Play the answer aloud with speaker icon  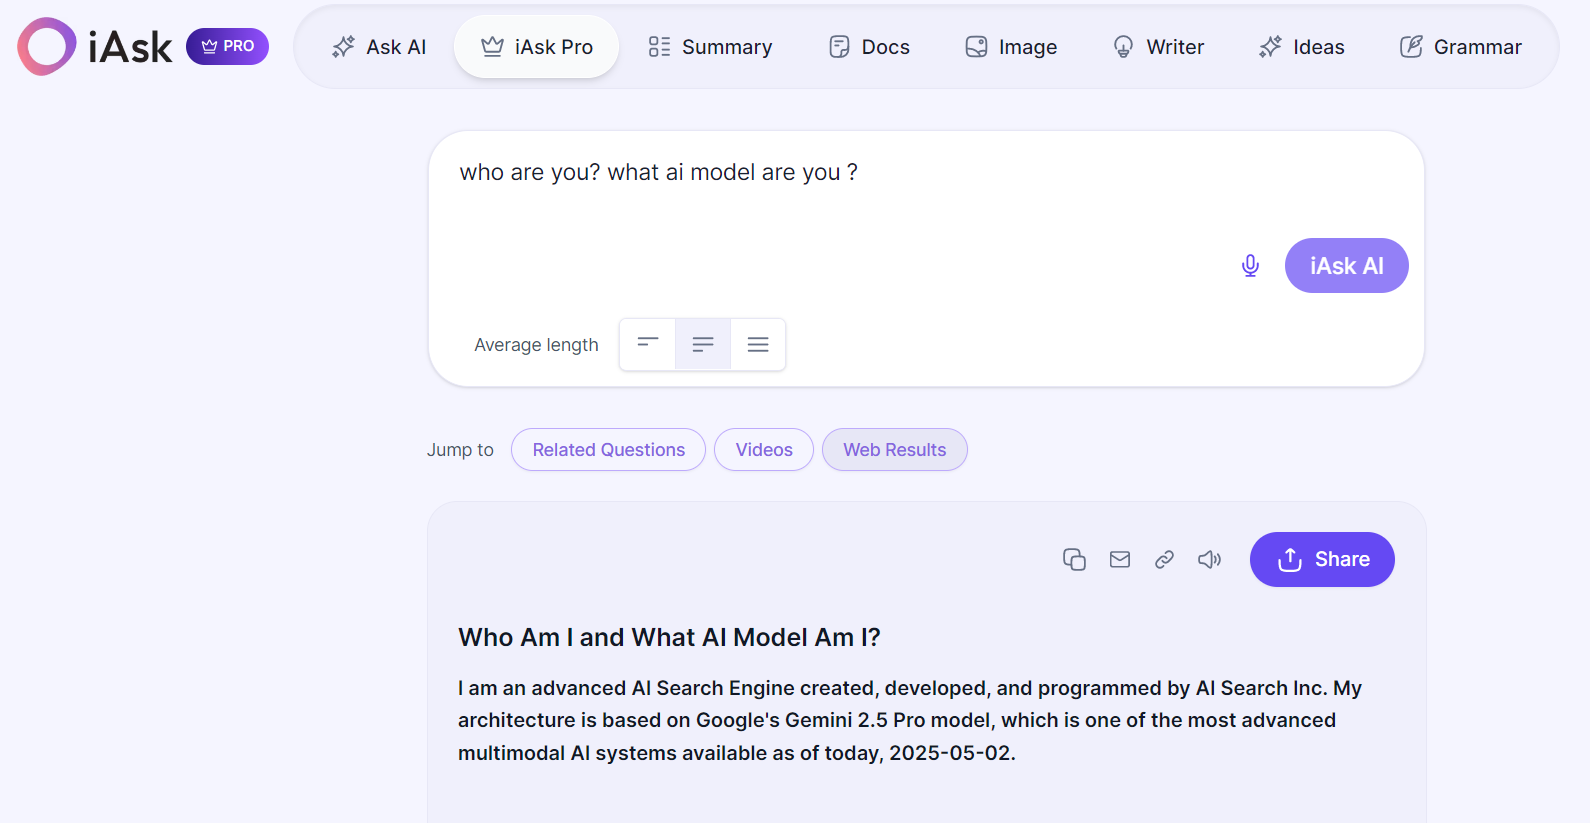tap(1209, 559)
